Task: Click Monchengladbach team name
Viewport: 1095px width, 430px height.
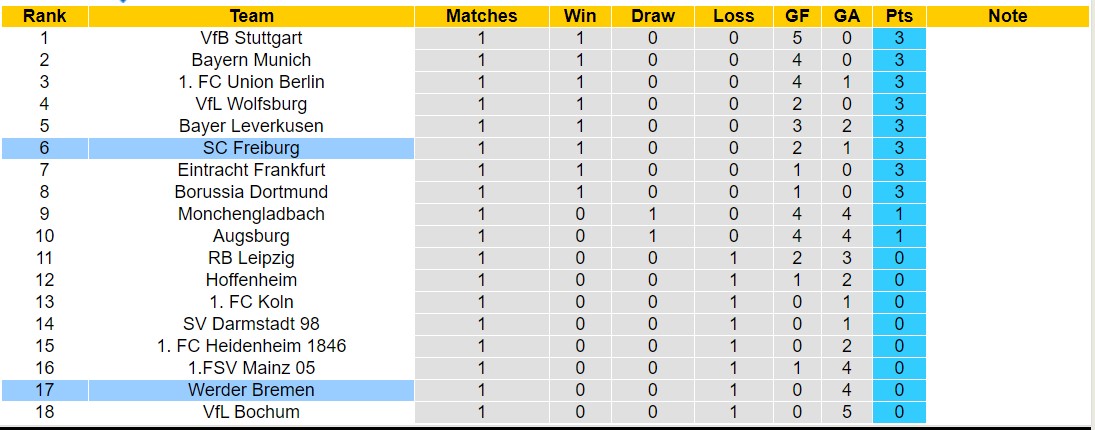Action: 251,214
